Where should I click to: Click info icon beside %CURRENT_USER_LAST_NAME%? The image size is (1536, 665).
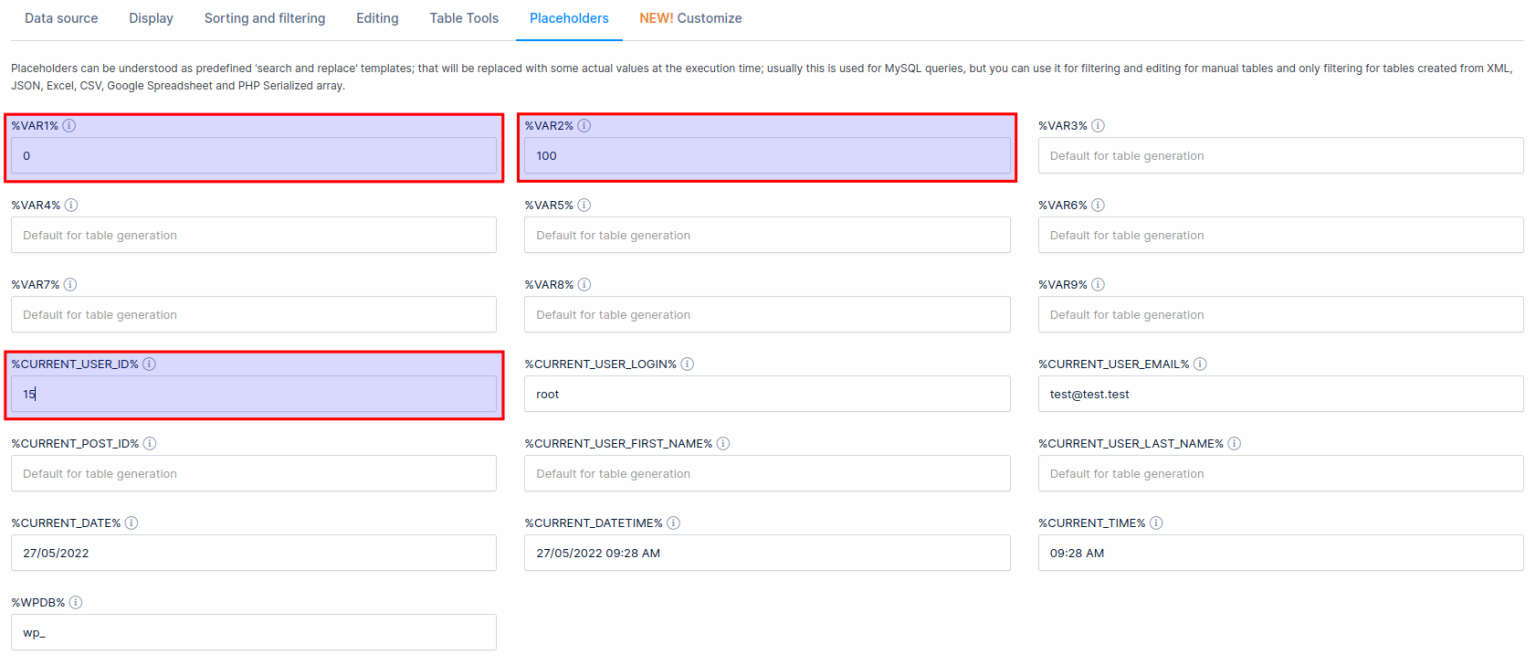click(1235, 443)
